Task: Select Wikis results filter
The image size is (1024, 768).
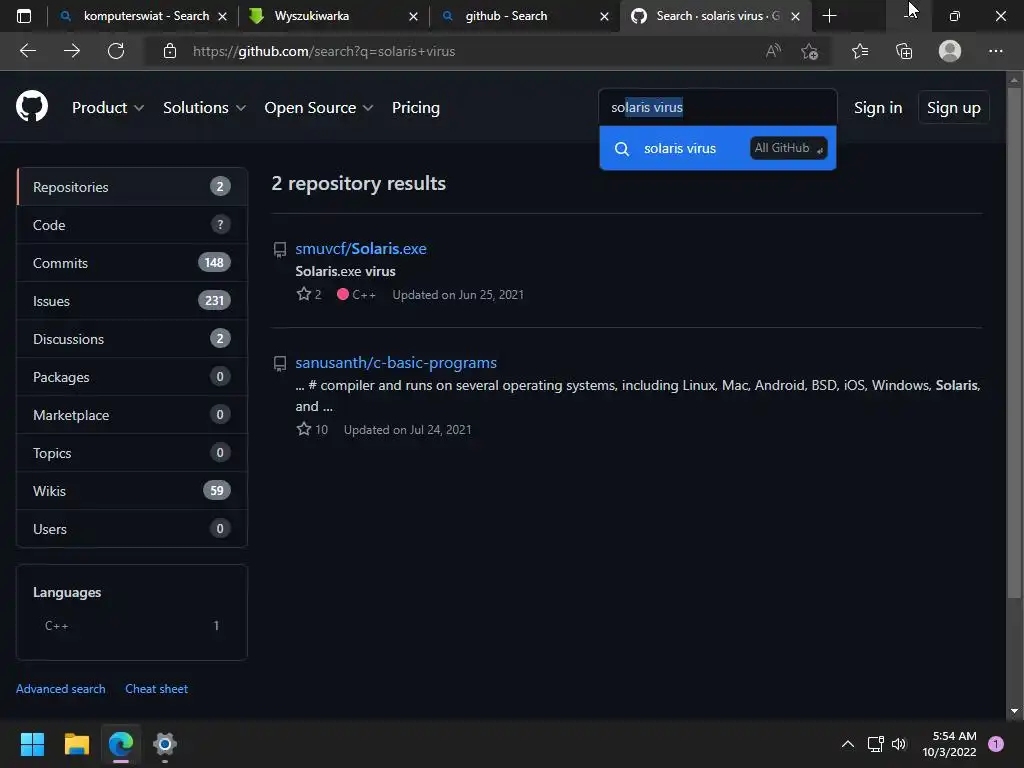Action: click(x=131, y=490)
